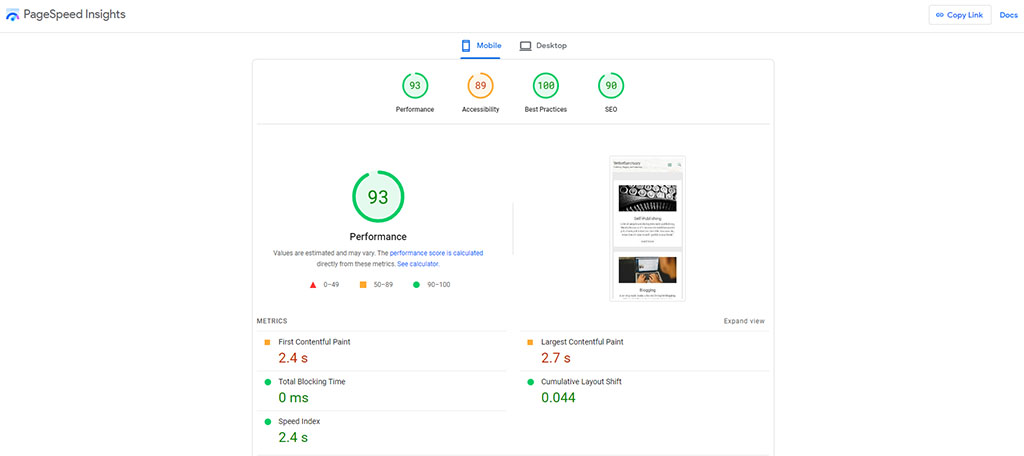This screenshot has height=456, width=1024.
Task: Jump to Performance label under score 93
Action: 415,110
